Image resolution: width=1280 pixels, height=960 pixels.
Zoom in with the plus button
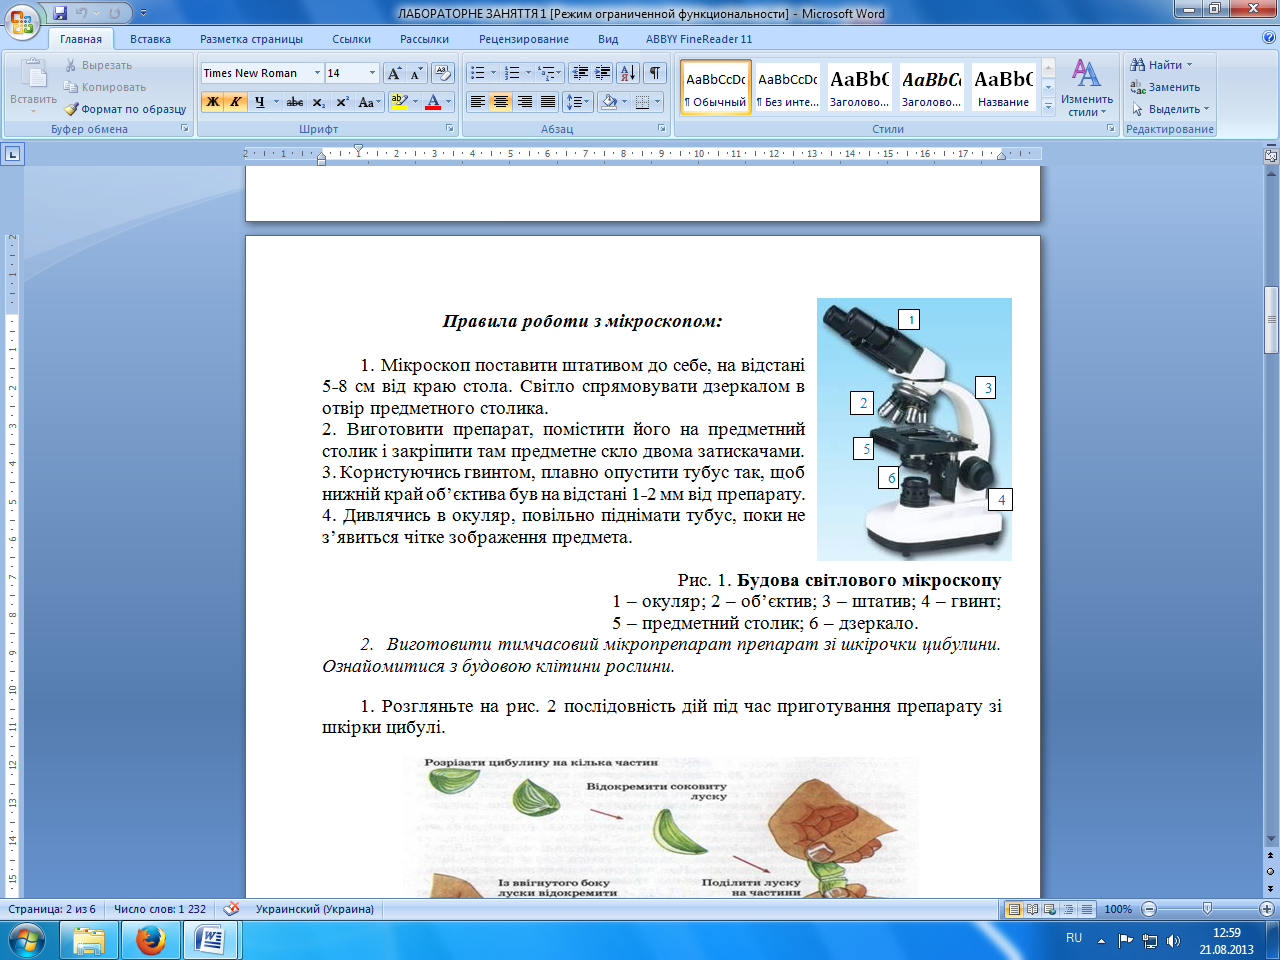coord(1267,909)
